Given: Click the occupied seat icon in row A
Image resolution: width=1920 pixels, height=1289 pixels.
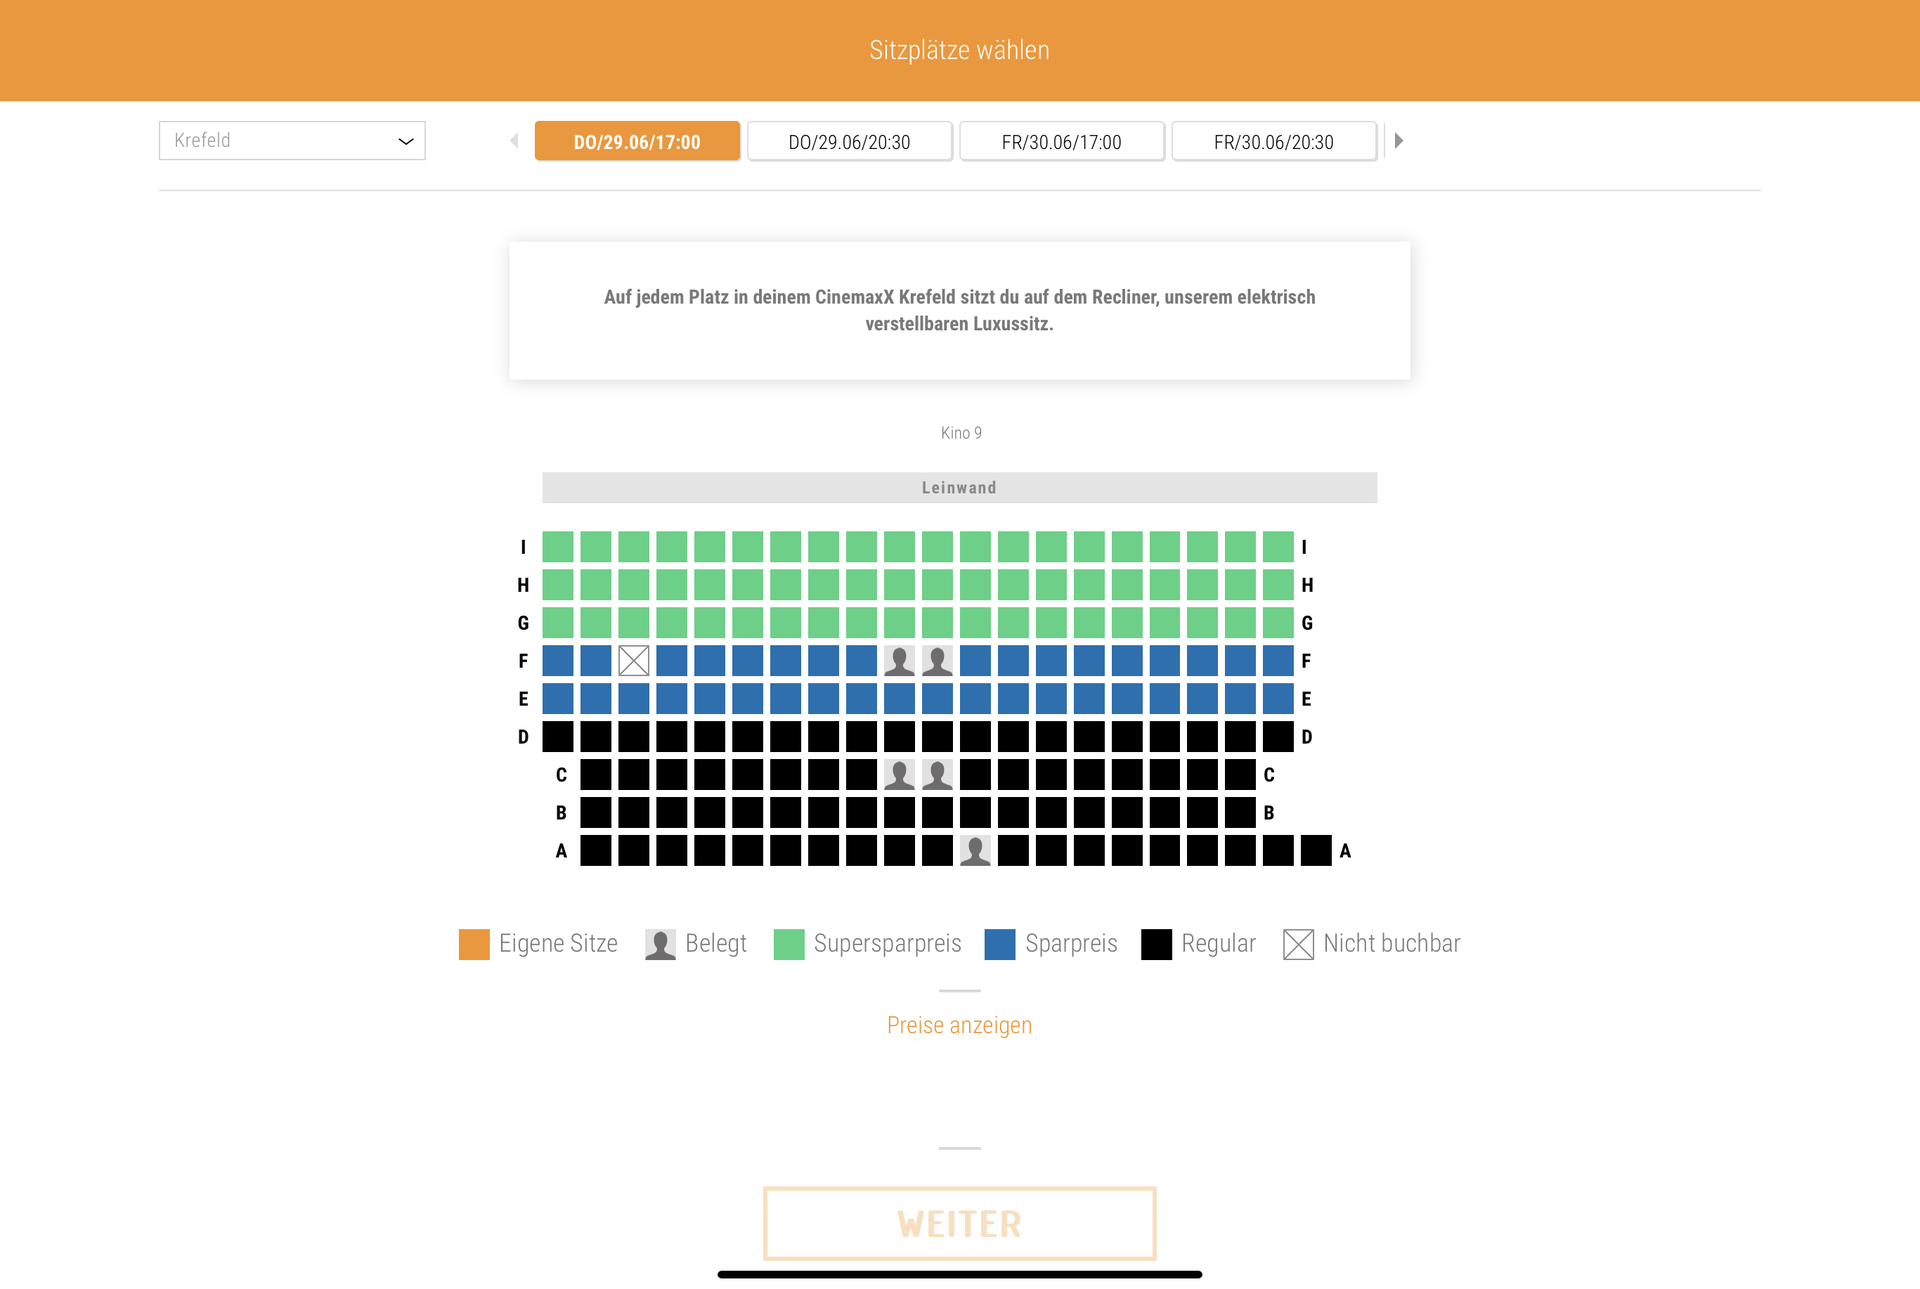Looking at the screenshot, I should pyautogui.click(x=975, y=851).
